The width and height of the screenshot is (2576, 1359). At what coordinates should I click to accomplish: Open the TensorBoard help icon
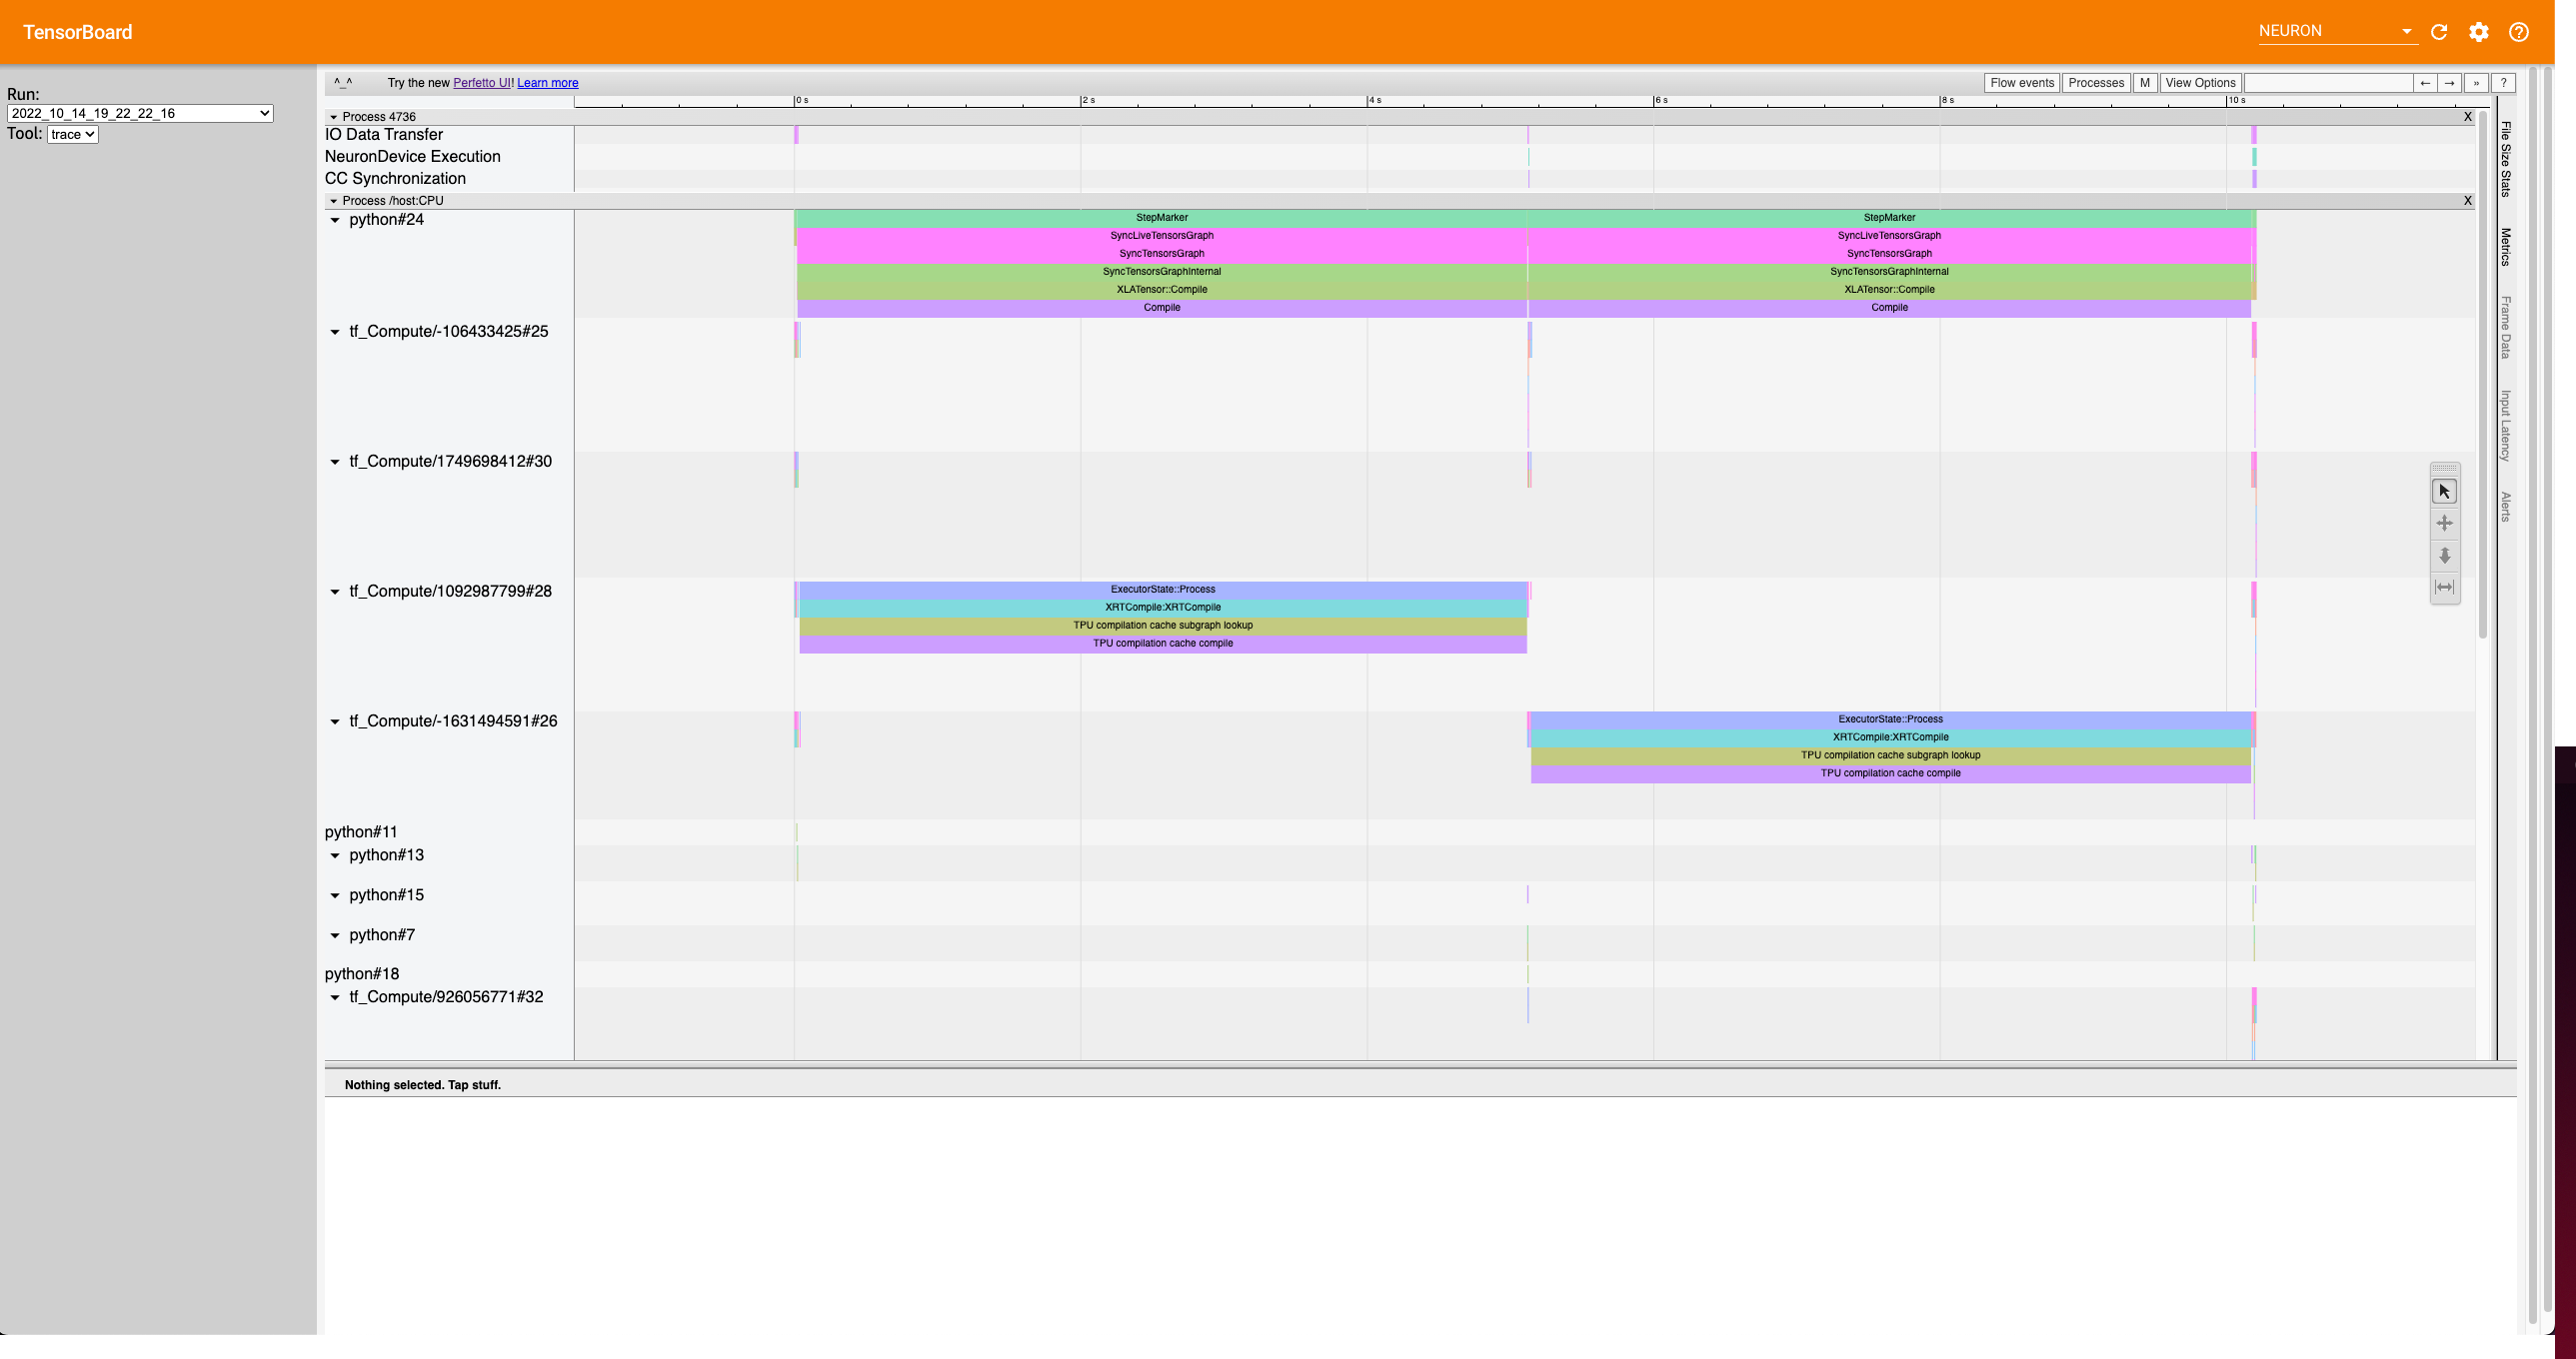point(2519,31)
